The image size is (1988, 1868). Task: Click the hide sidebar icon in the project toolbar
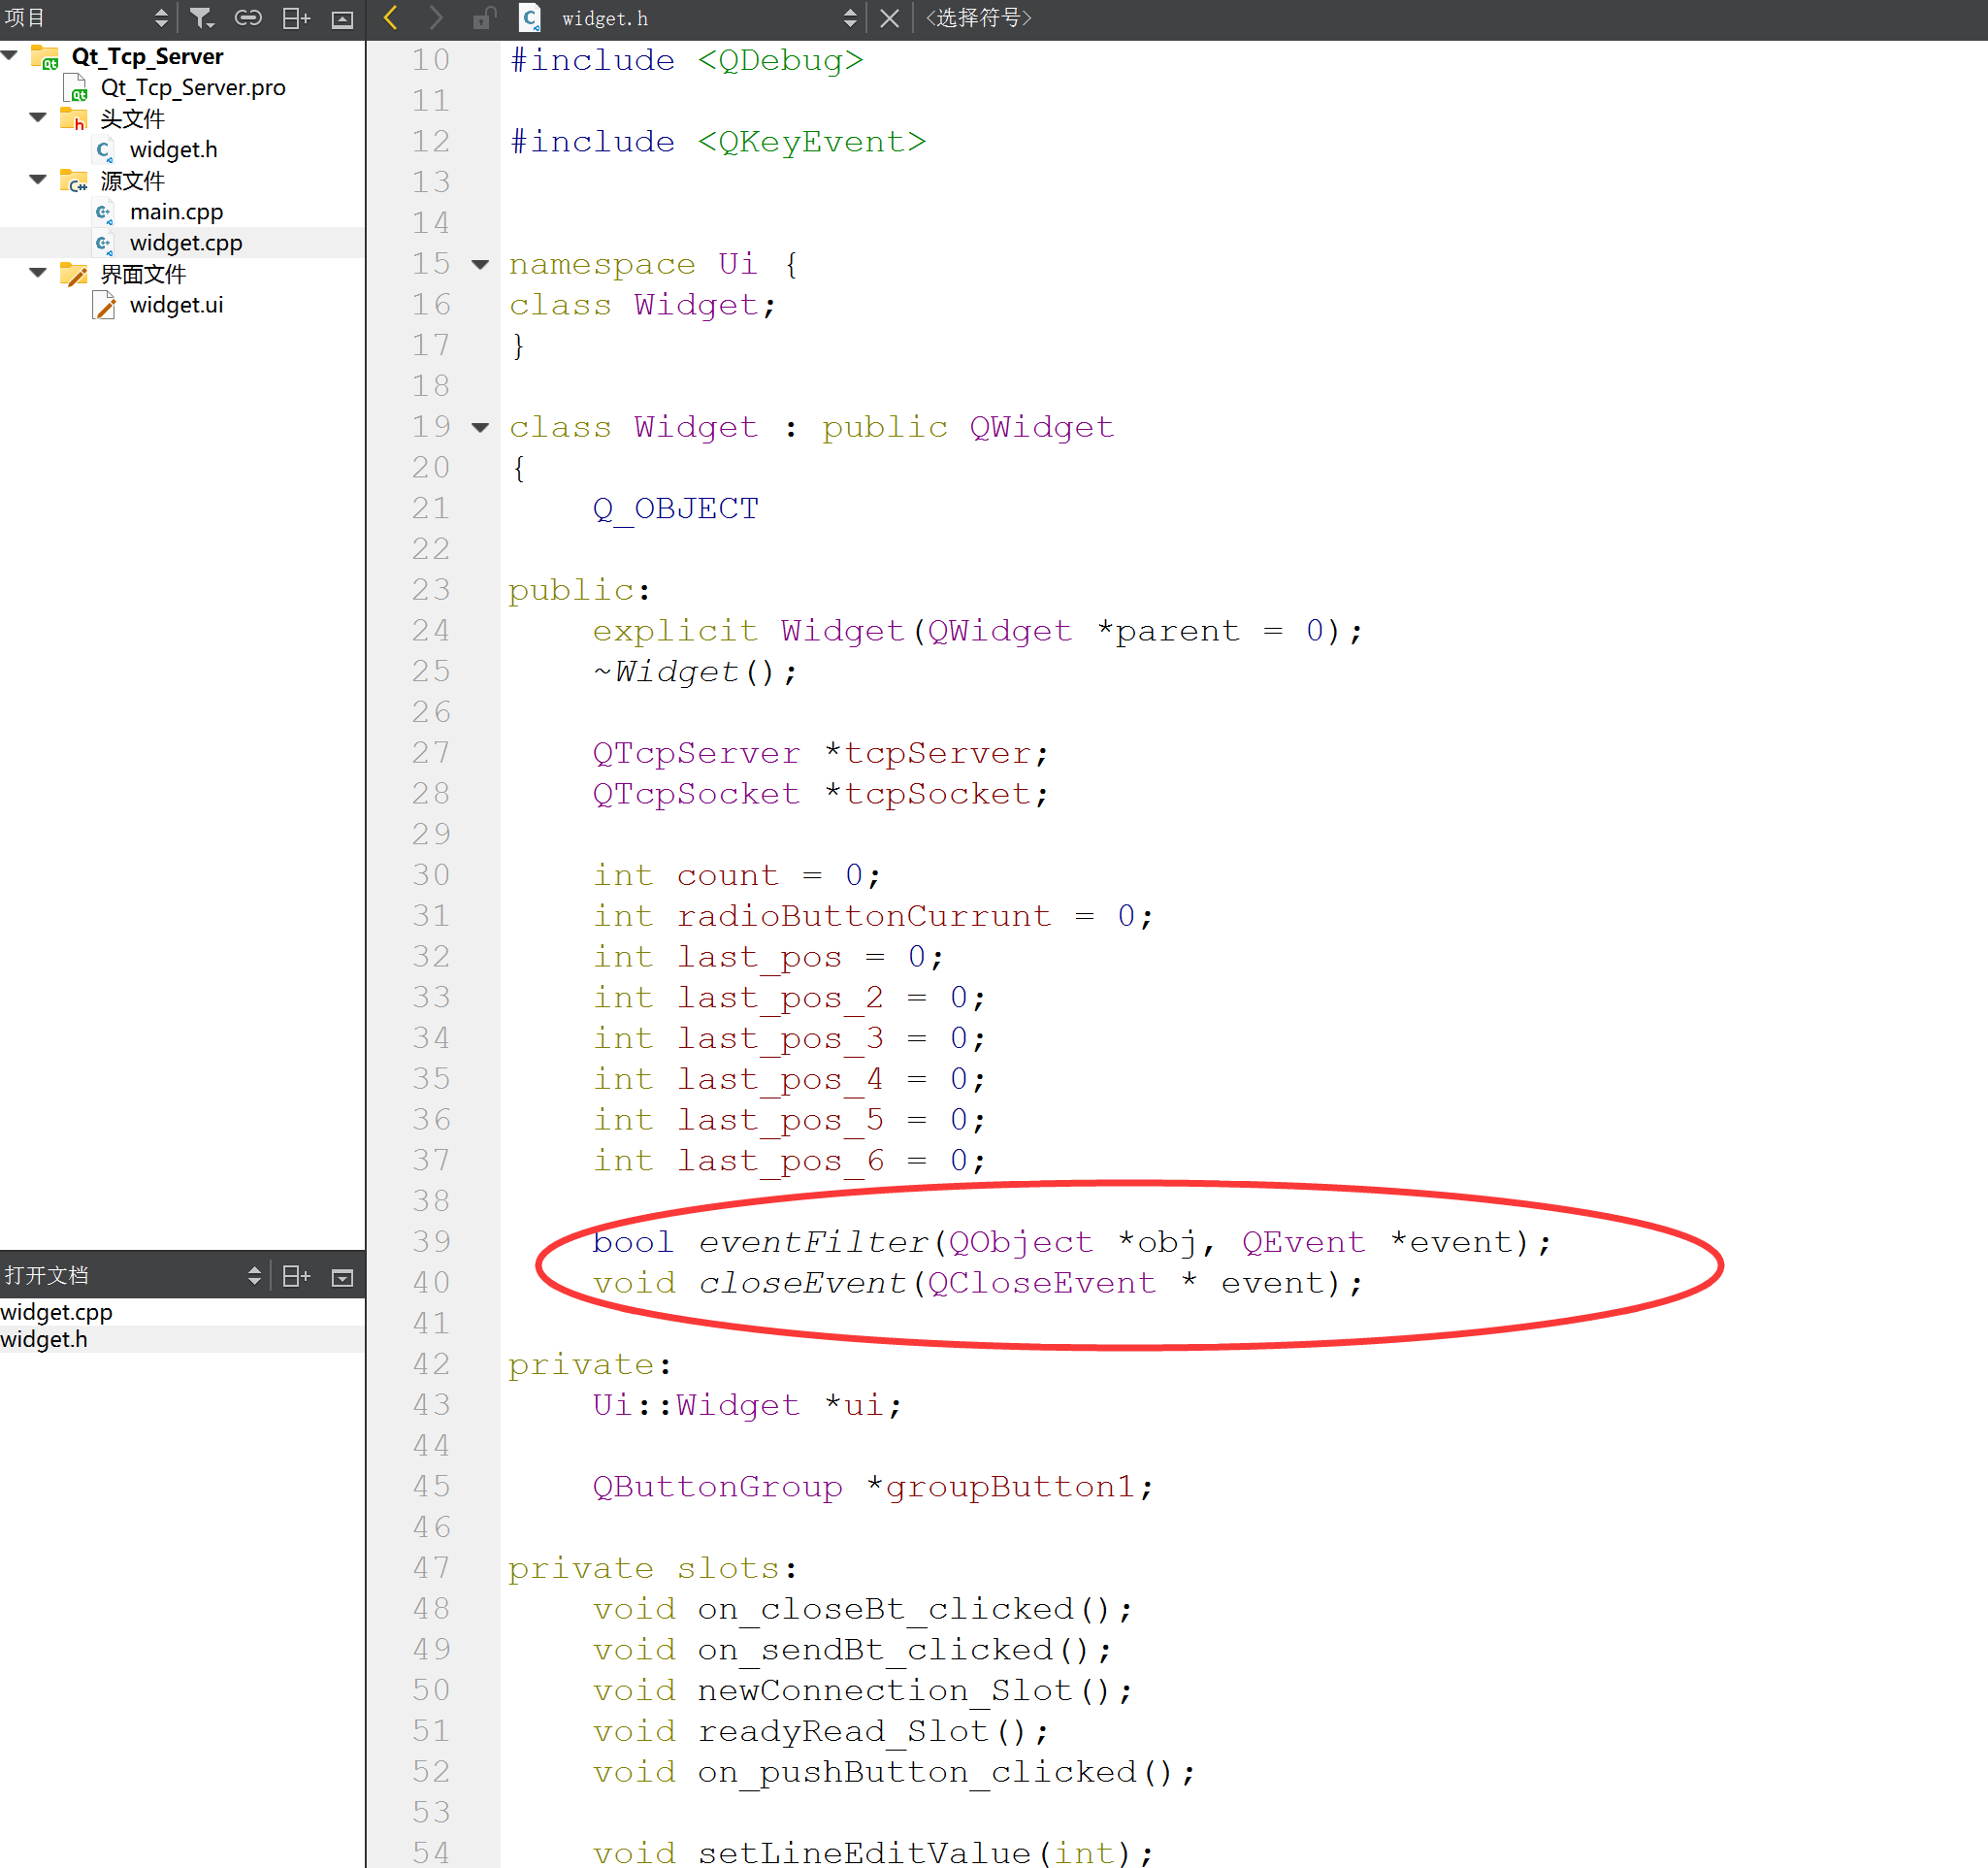(x=342, y=18)
